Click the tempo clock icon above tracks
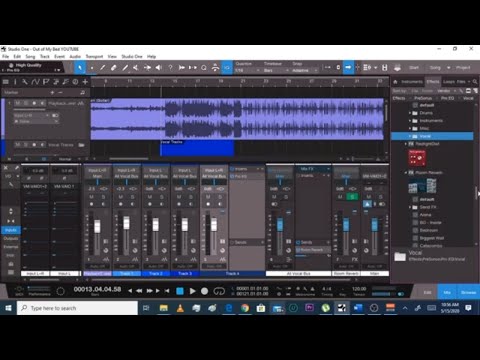This screenshot has height=360, width=480. (75, 82)
